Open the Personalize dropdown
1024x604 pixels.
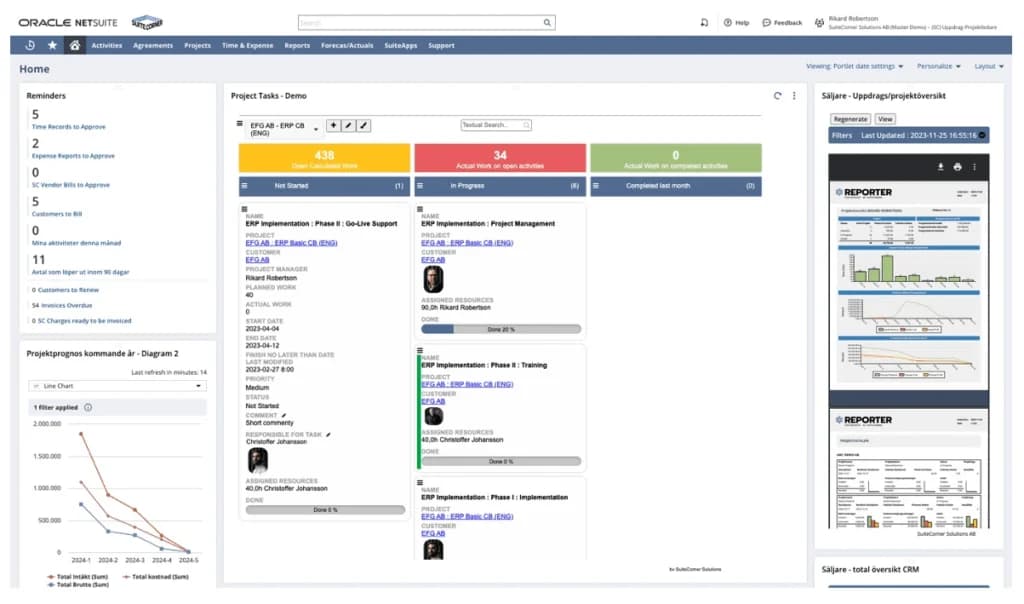(x=939, y=67)
